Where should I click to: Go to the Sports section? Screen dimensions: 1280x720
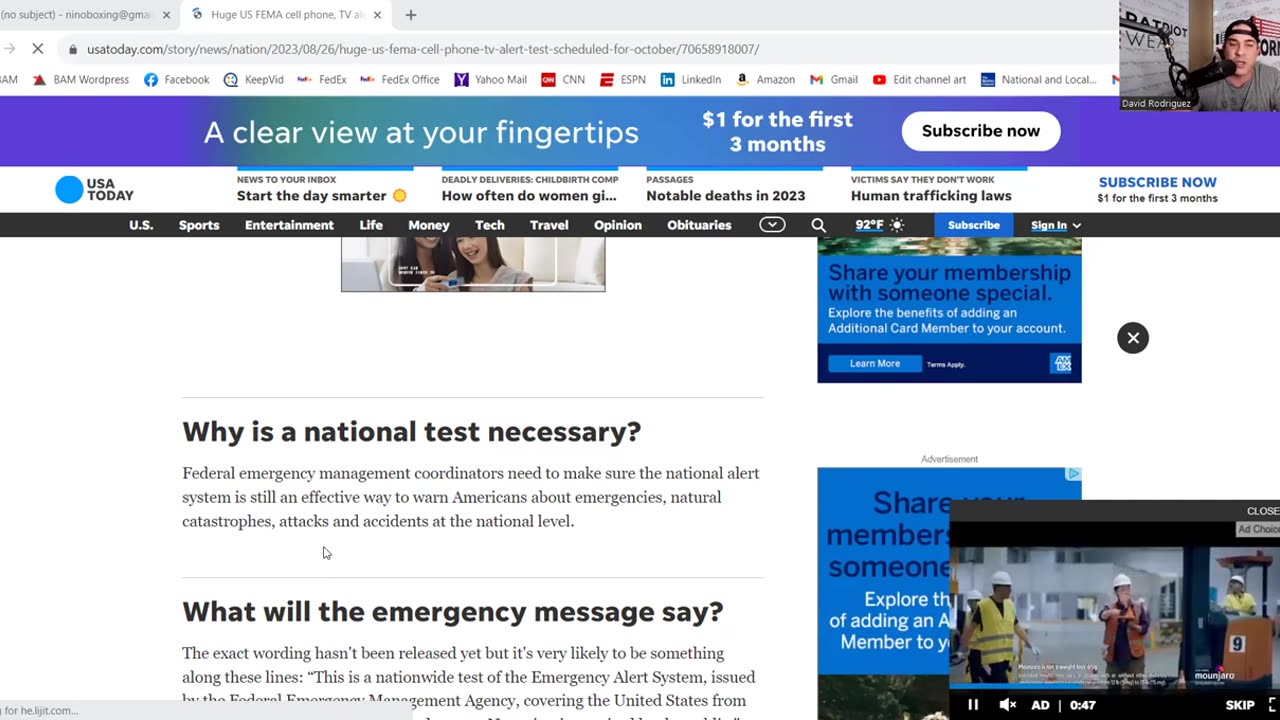pos(199,225)
